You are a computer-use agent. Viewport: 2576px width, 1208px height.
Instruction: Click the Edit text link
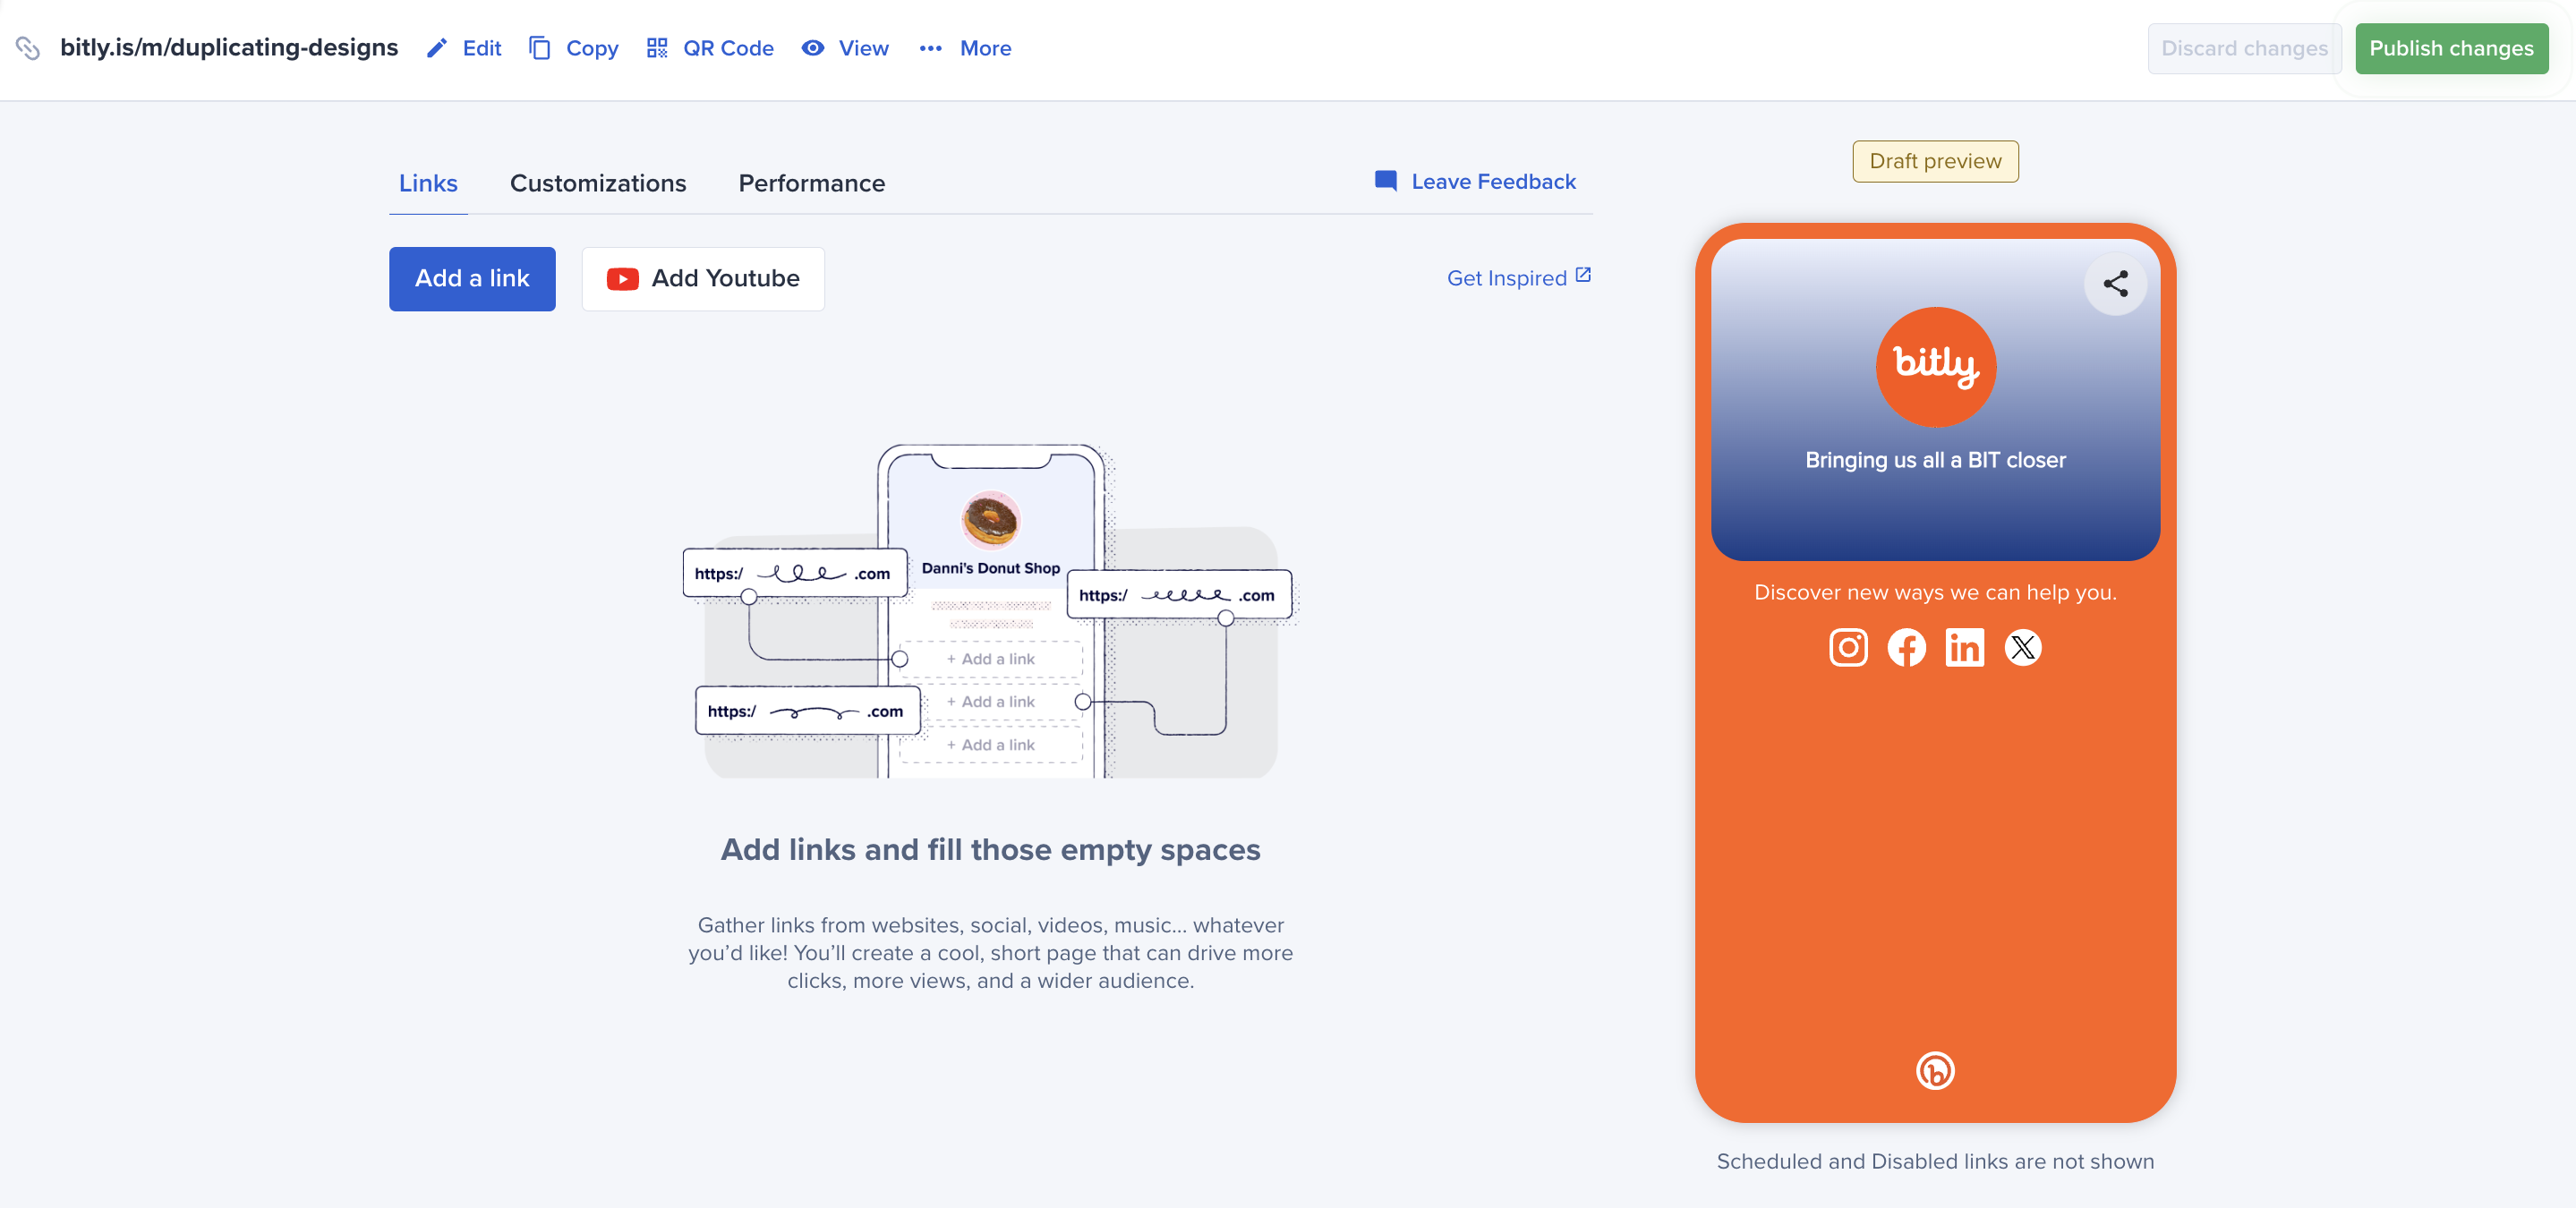(482, 48)
